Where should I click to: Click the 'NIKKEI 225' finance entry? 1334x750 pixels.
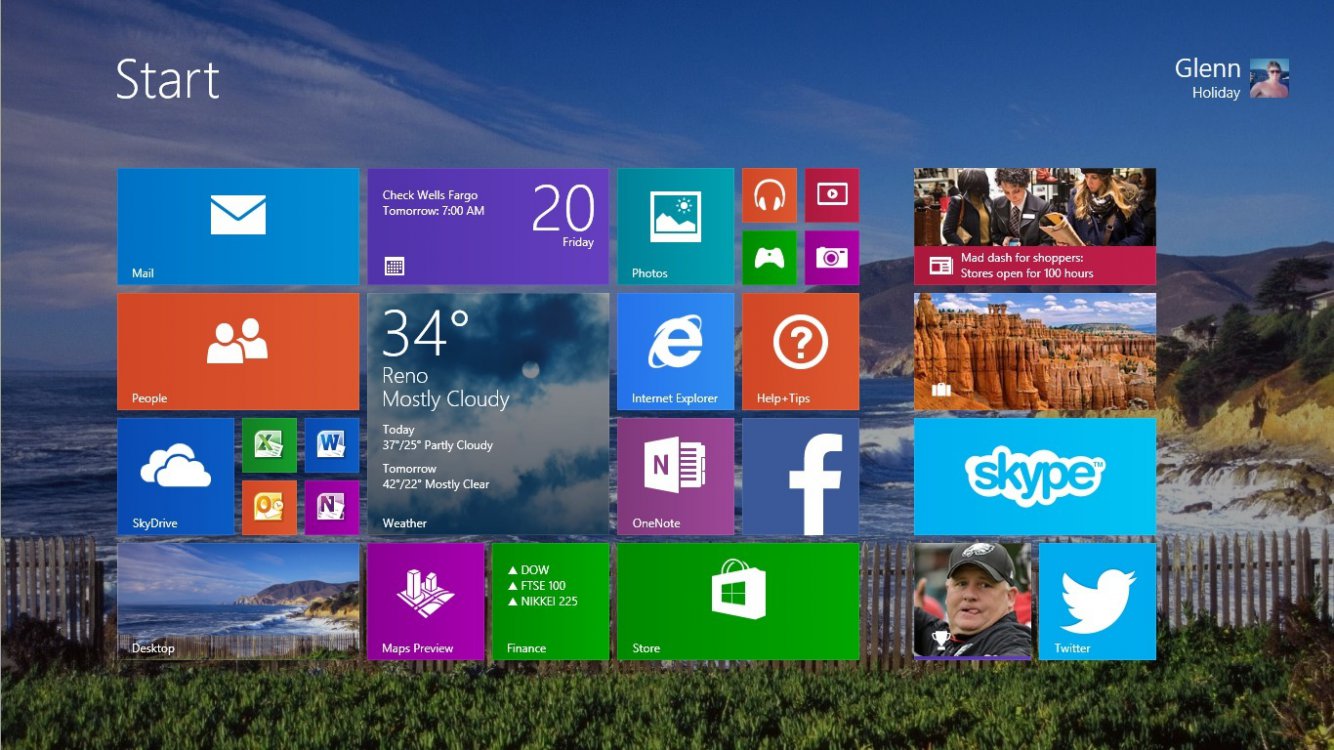pyautogui.click(x=543, y=601)
